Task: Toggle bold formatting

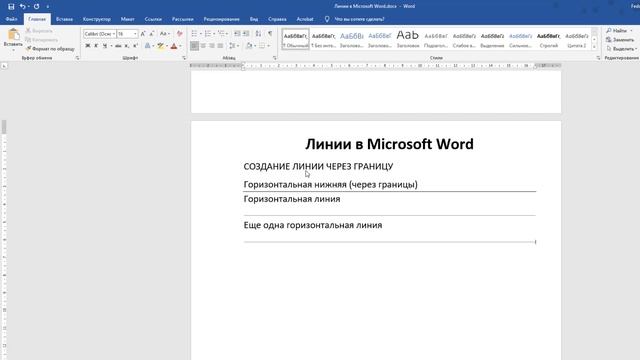Action: coord(87,46)
